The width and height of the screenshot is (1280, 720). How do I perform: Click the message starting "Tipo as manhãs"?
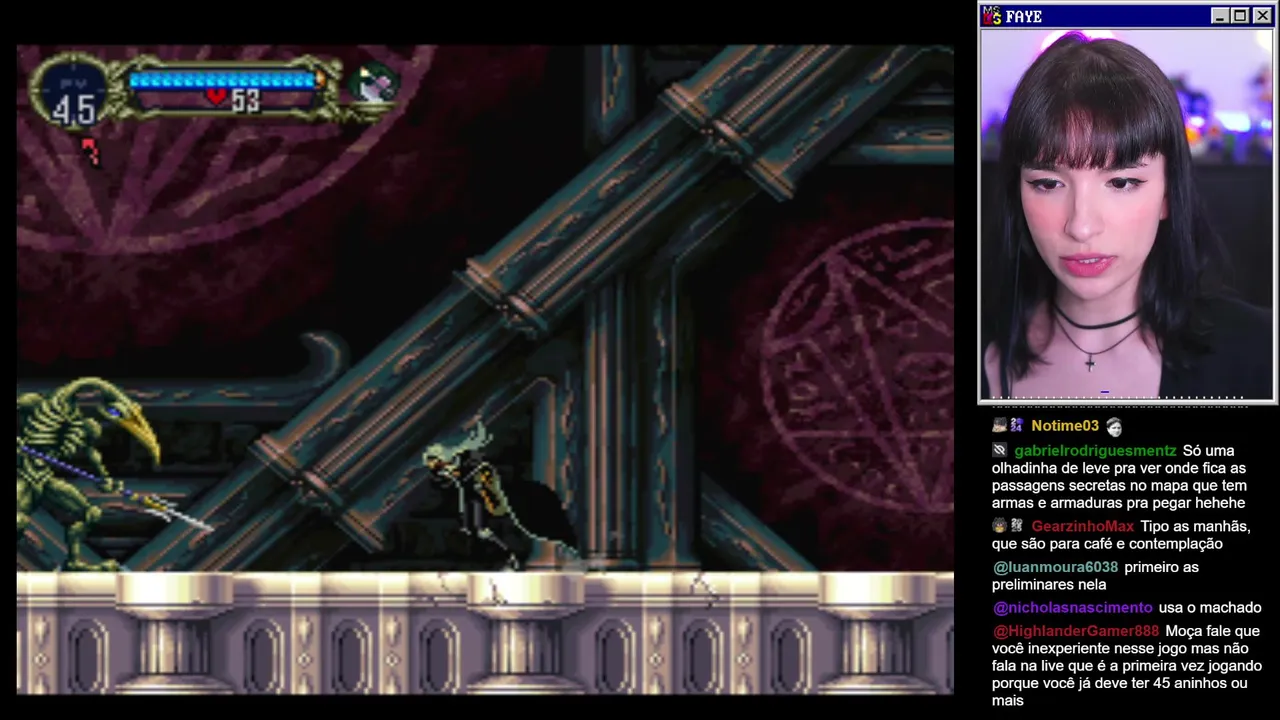(x=1122, y=535)
